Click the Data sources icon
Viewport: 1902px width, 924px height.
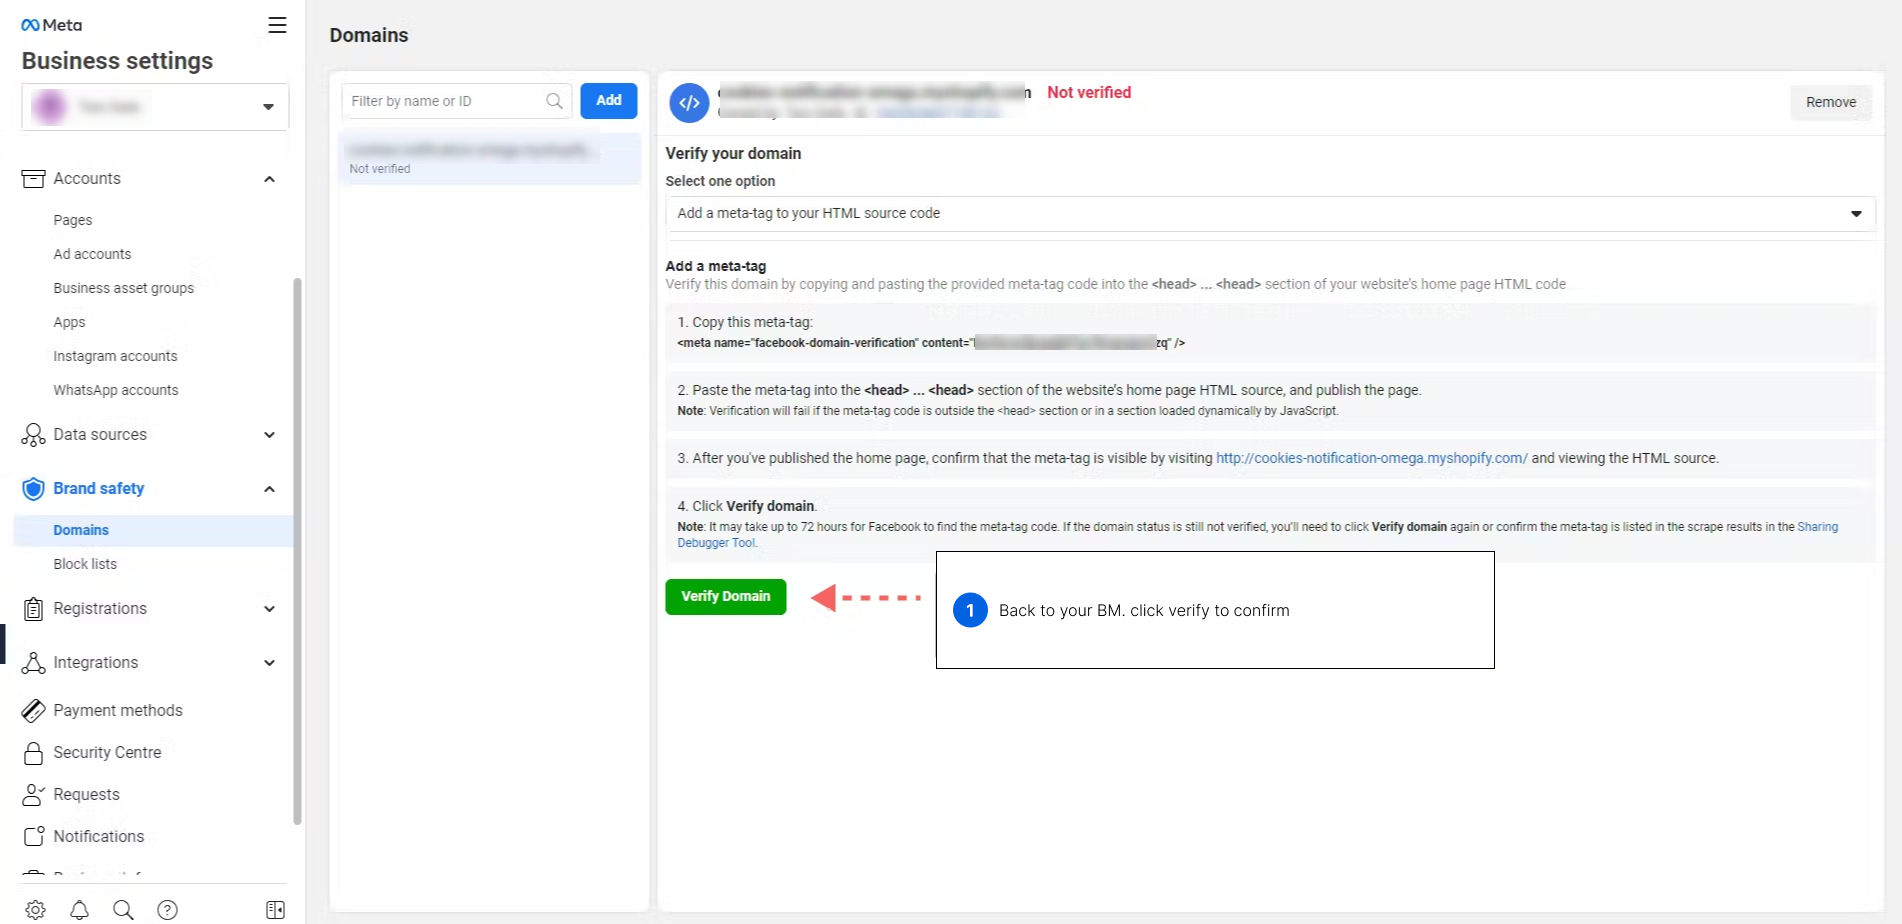[x=33, y=435]
